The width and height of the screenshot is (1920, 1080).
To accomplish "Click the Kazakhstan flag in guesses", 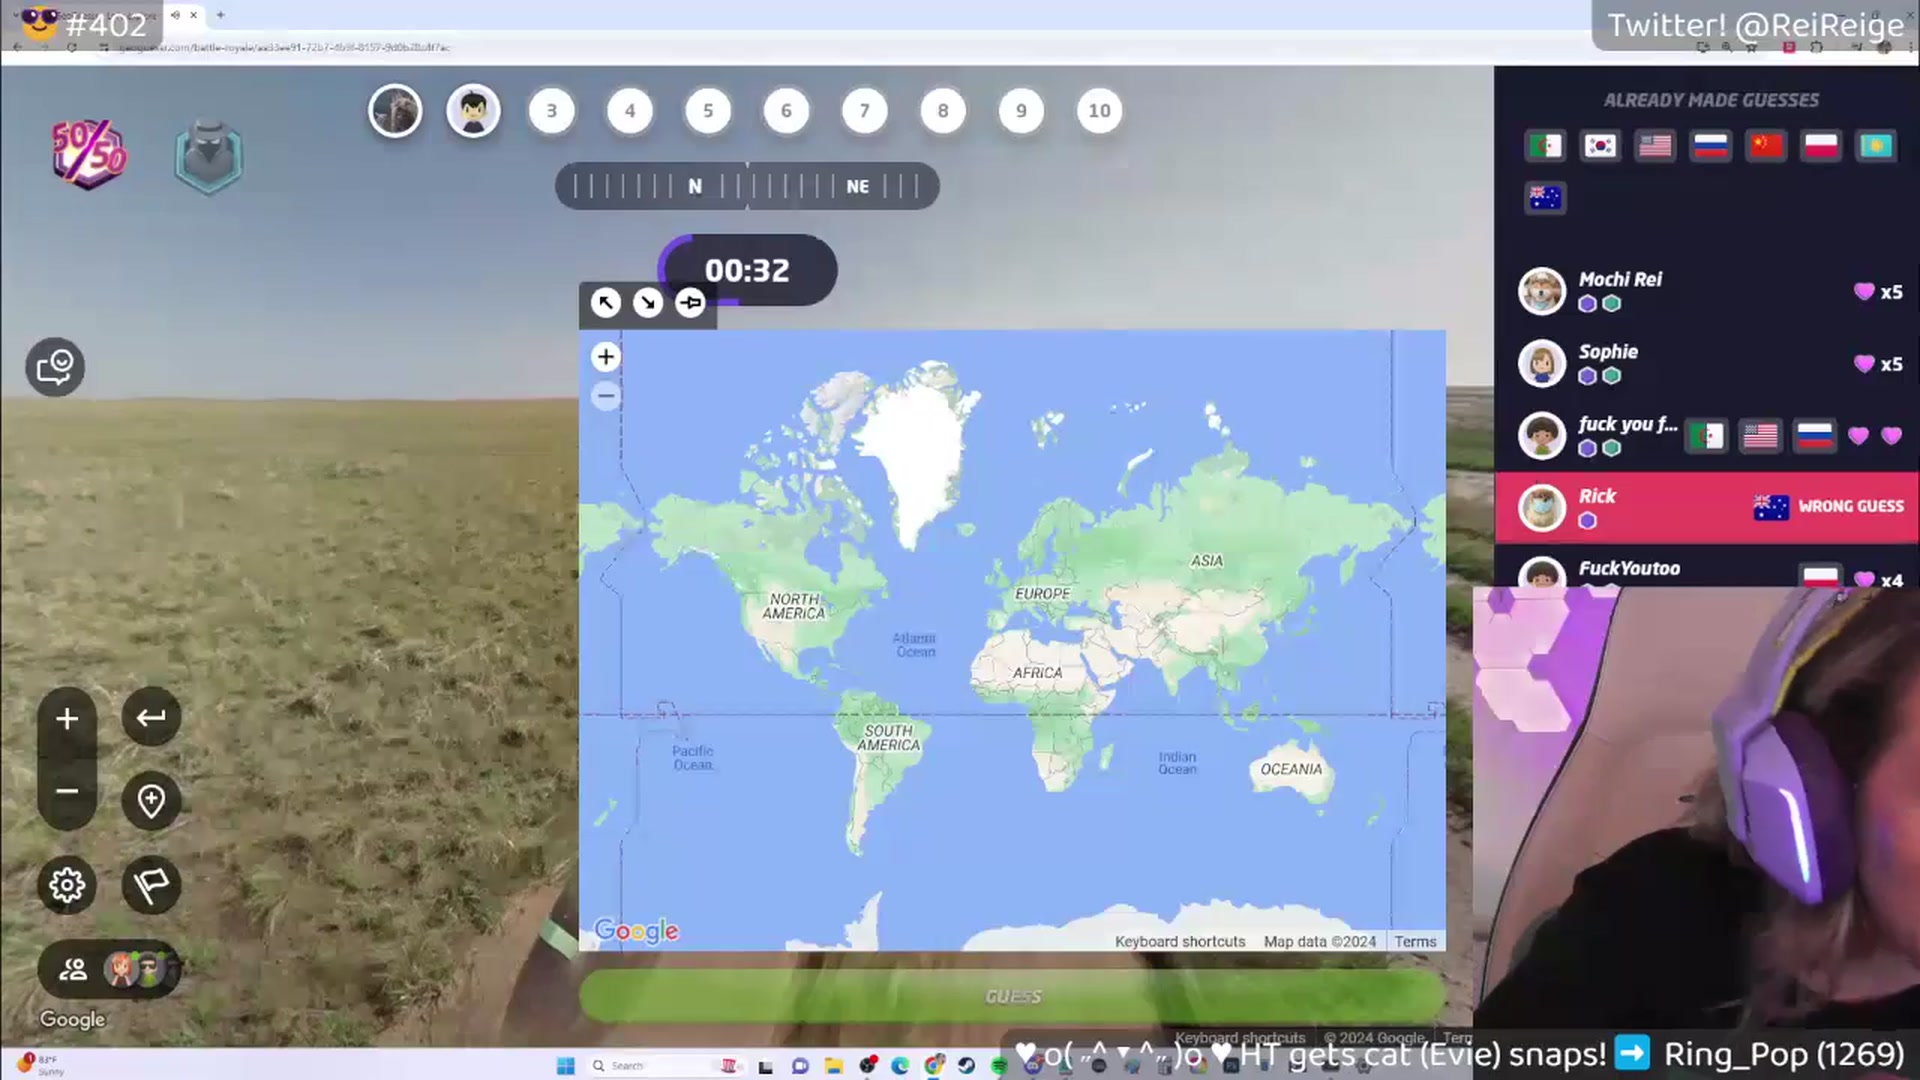I will coord(1875,146).
